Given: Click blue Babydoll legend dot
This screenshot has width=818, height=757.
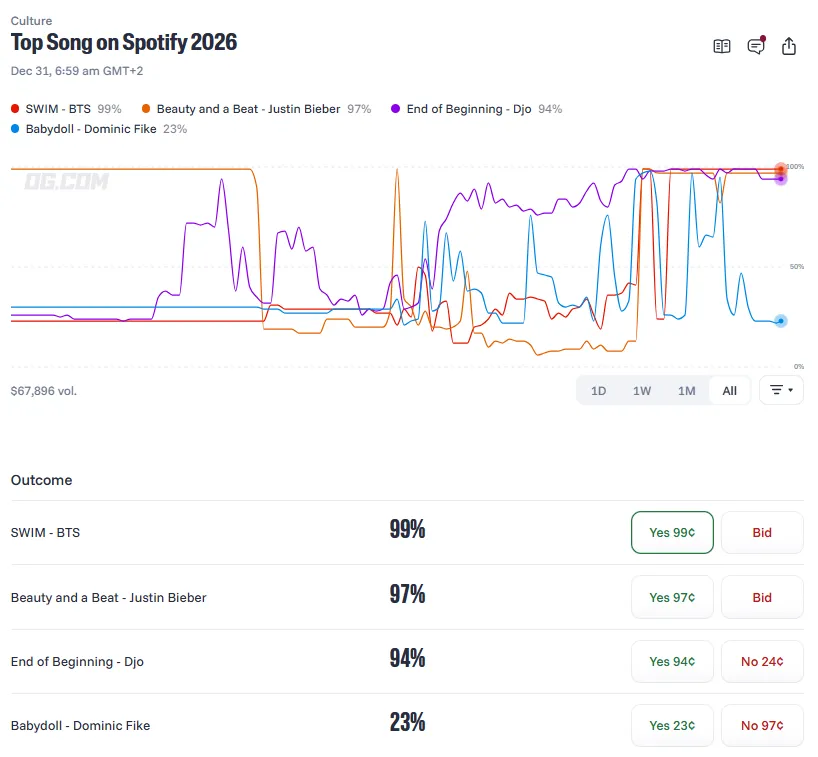Looking at the screenshot, I should point(15,128).
